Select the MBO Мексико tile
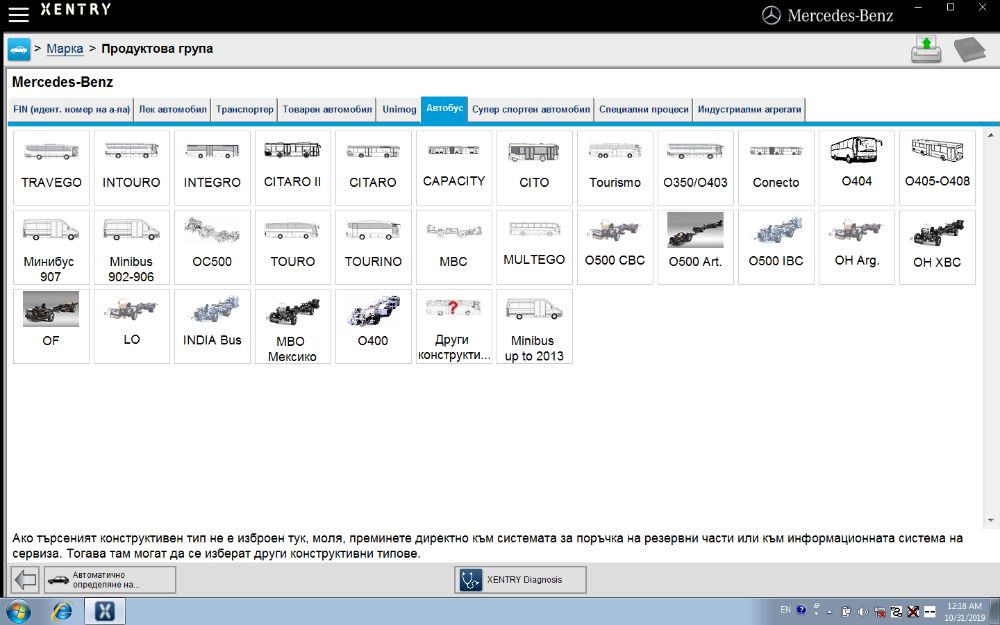Screen dimensions: 1000x625 pyautogui.click(x=293, y=327)
